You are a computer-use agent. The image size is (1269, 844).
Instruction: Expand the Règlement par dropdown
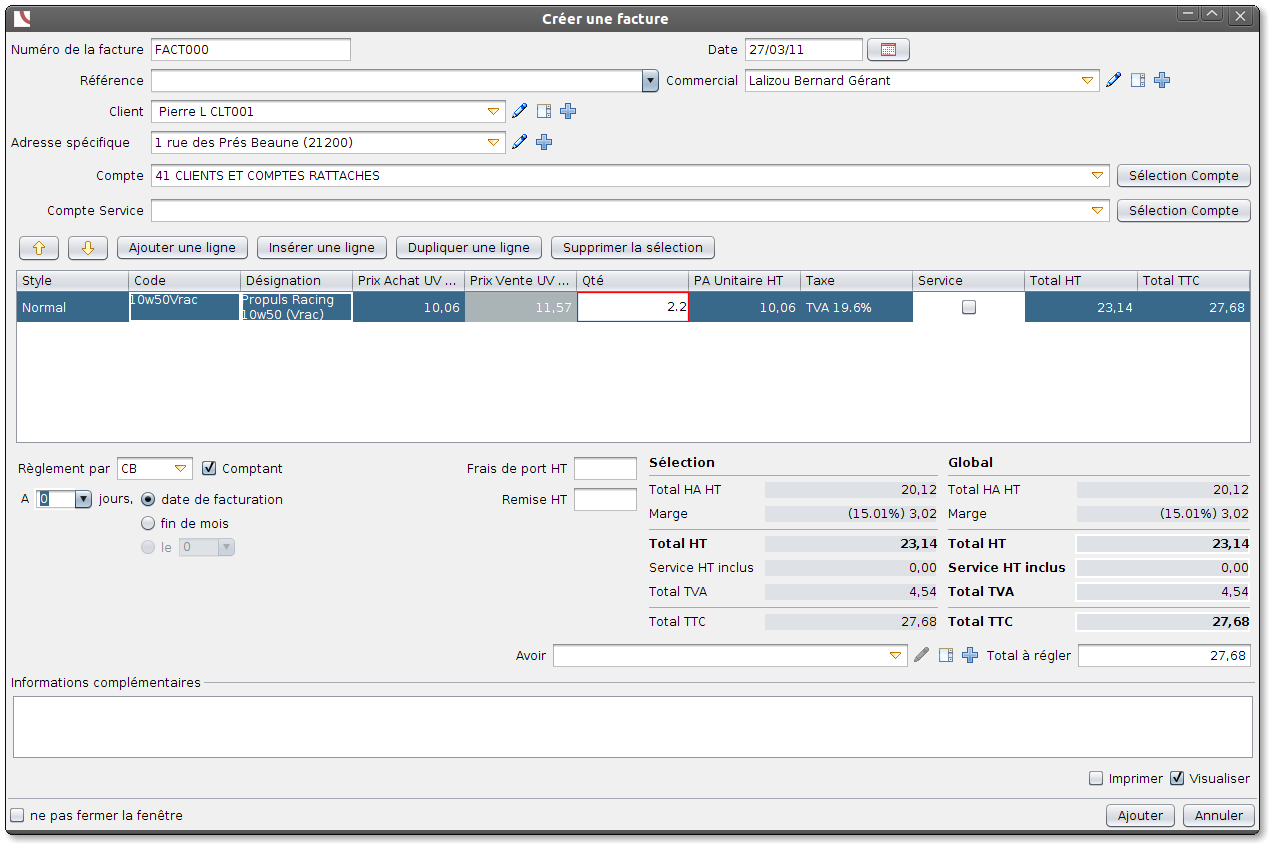click(181, 468)
